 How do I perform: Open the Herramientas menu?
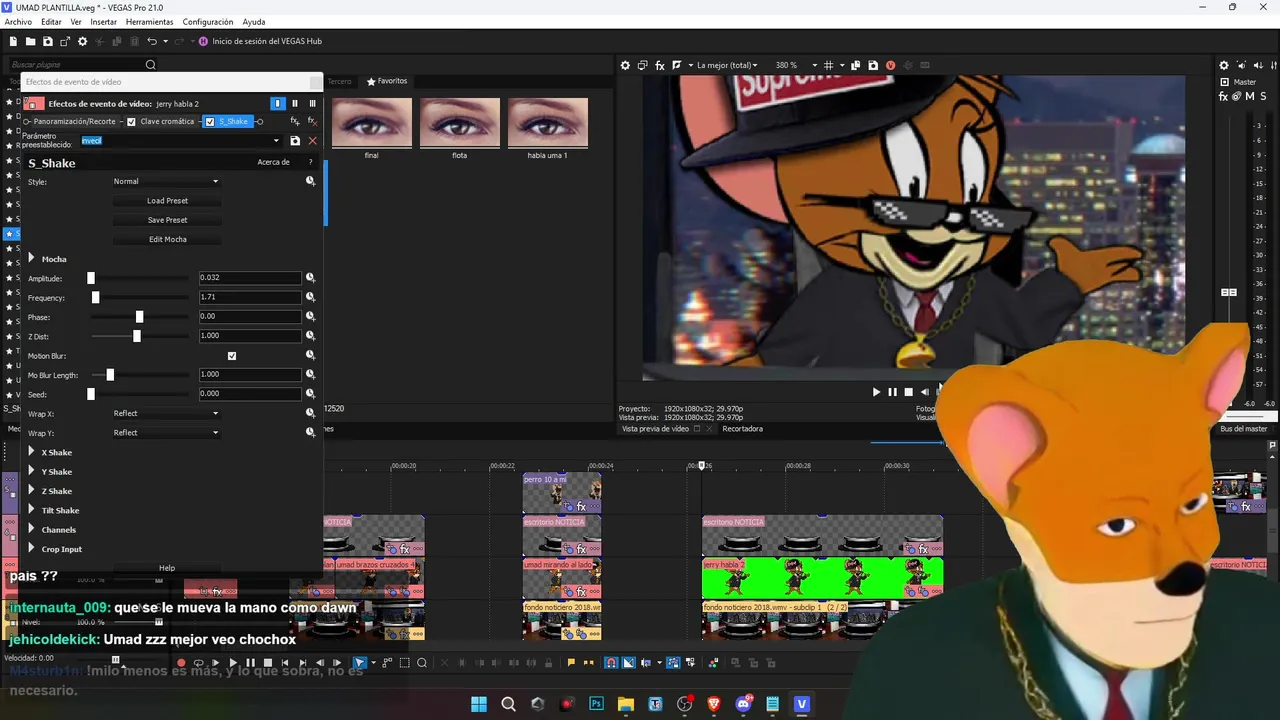point(149,22)
